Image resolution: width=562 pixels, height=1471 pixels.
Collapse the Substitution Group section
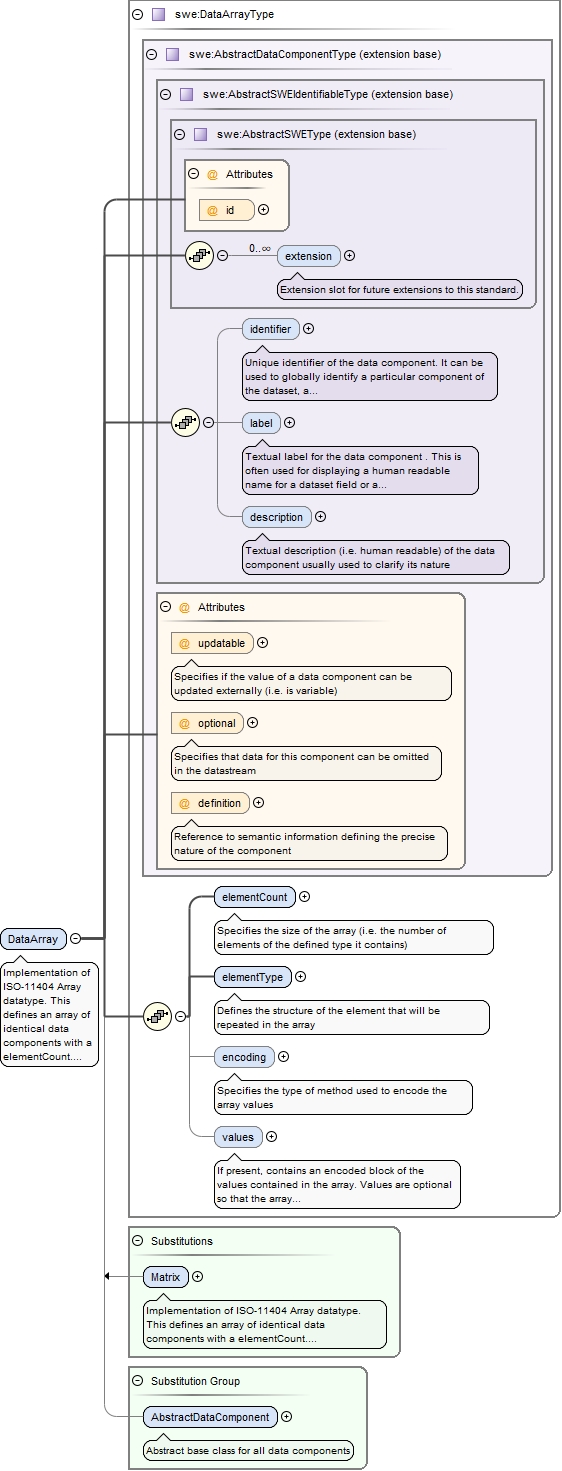click(x=137, y=1381)
